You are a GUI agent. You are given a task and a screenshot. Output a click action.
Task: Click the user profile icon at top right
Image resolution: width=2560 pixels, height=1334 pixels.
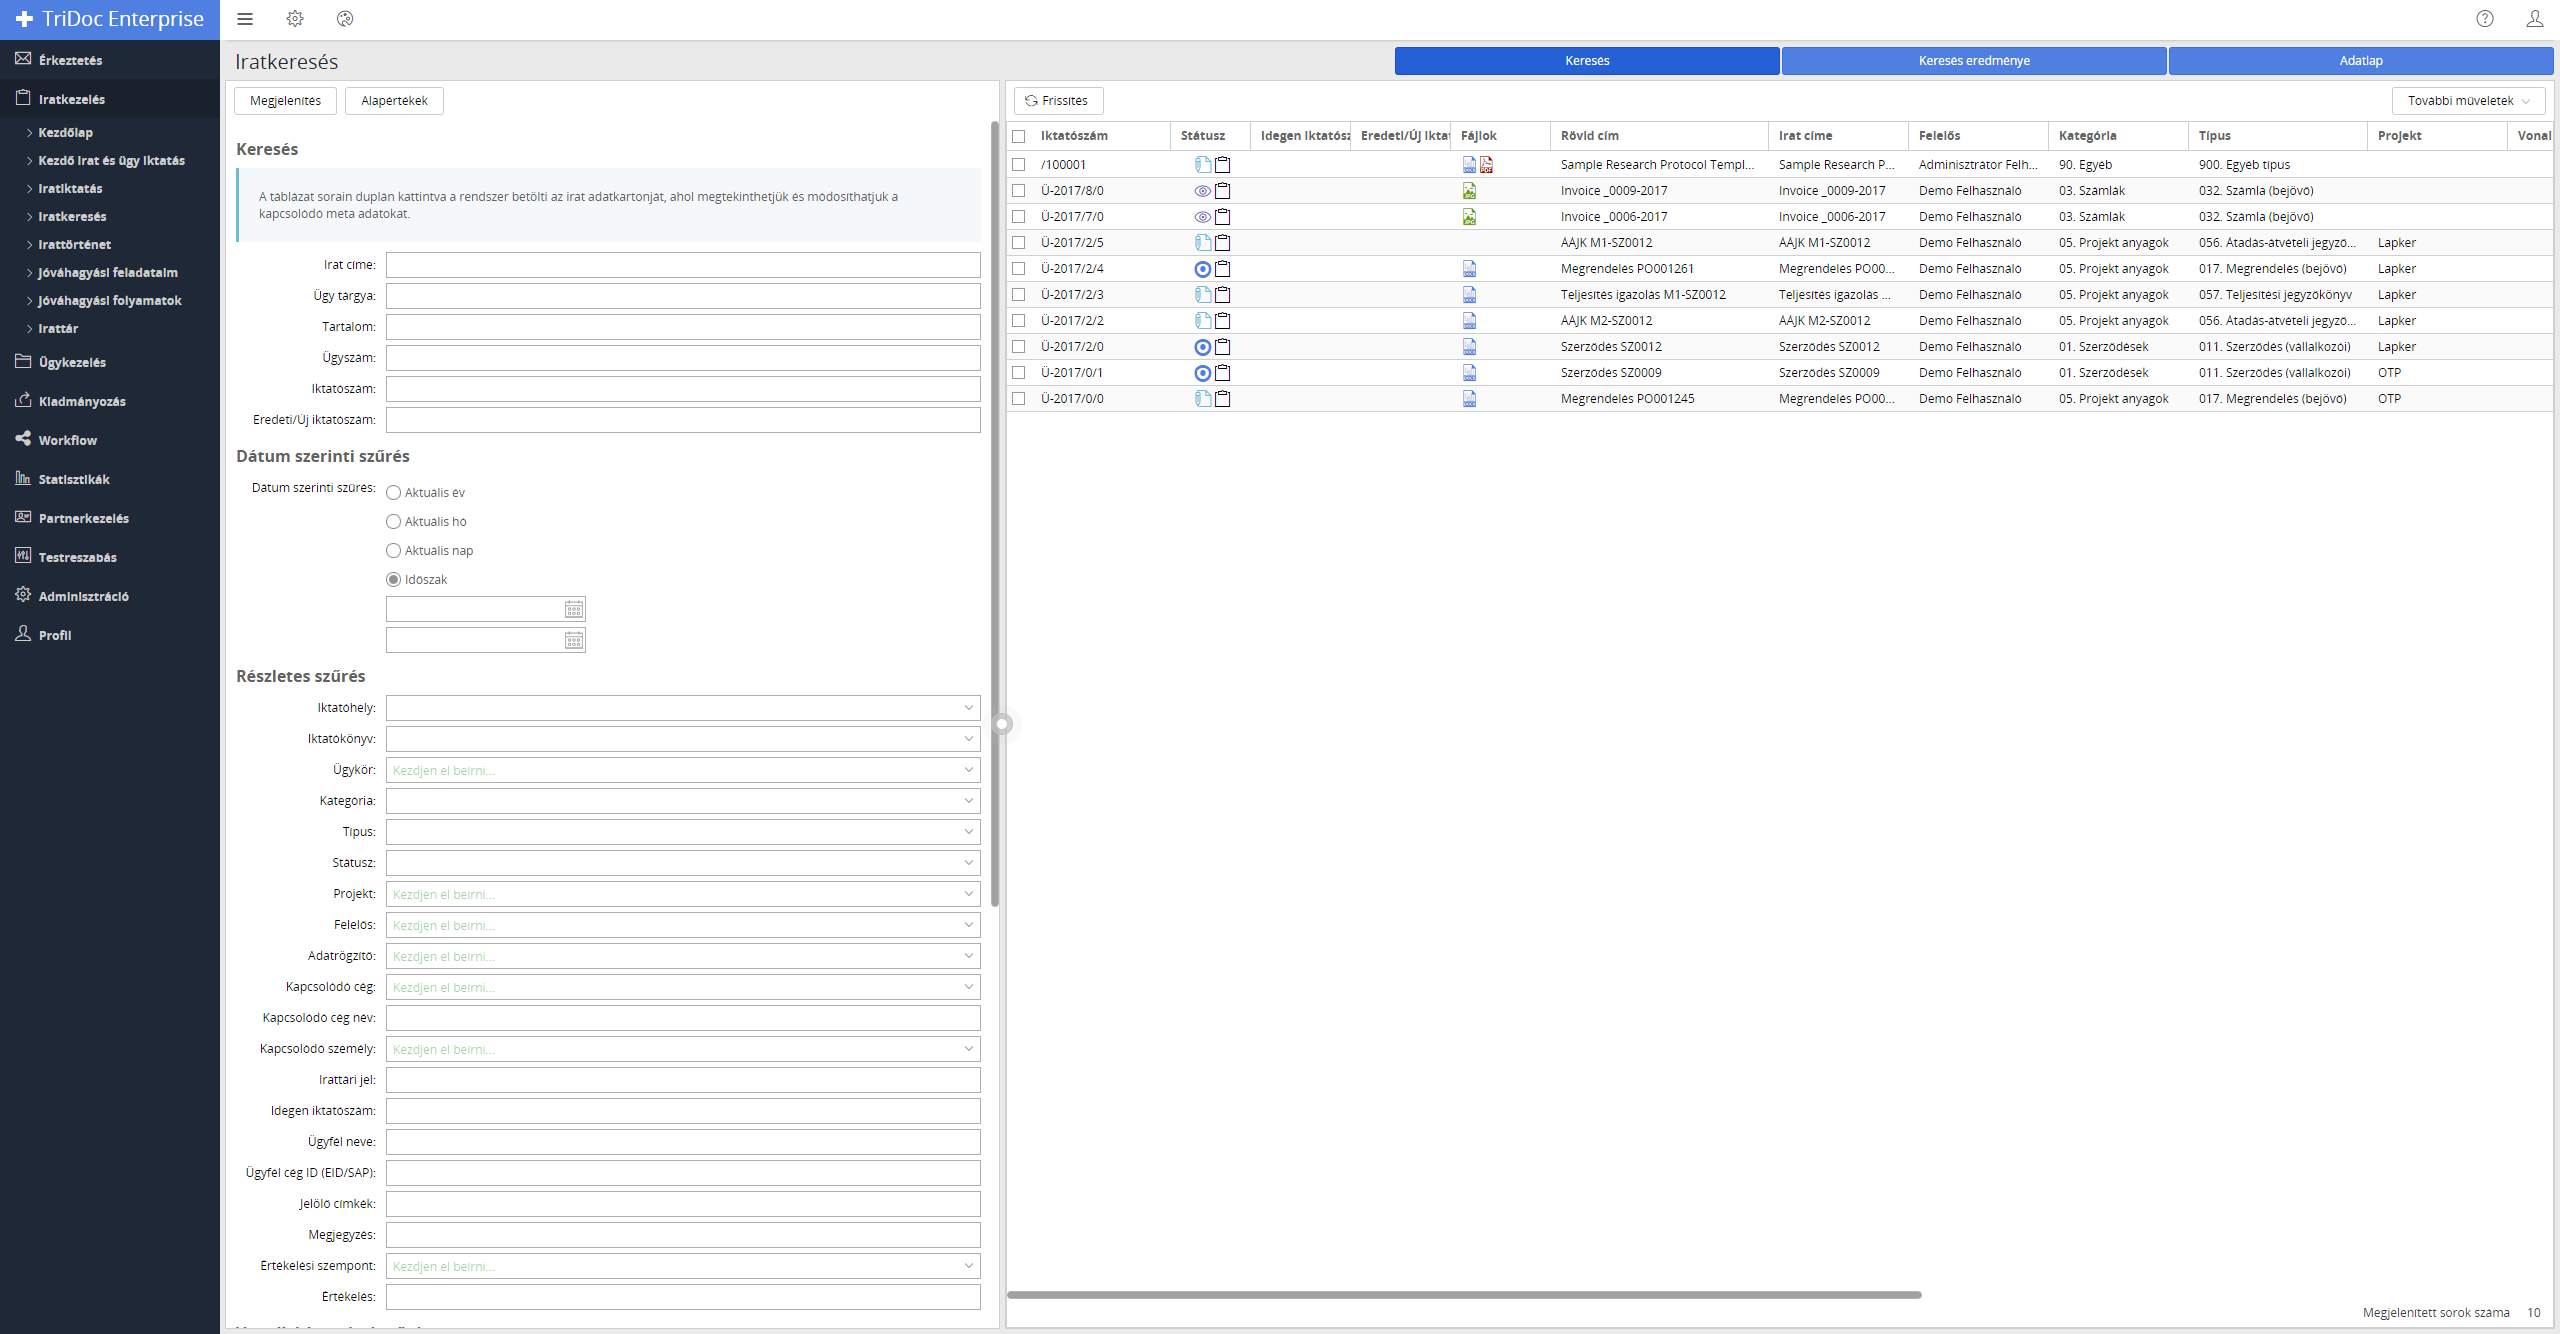coord(2535,19)
